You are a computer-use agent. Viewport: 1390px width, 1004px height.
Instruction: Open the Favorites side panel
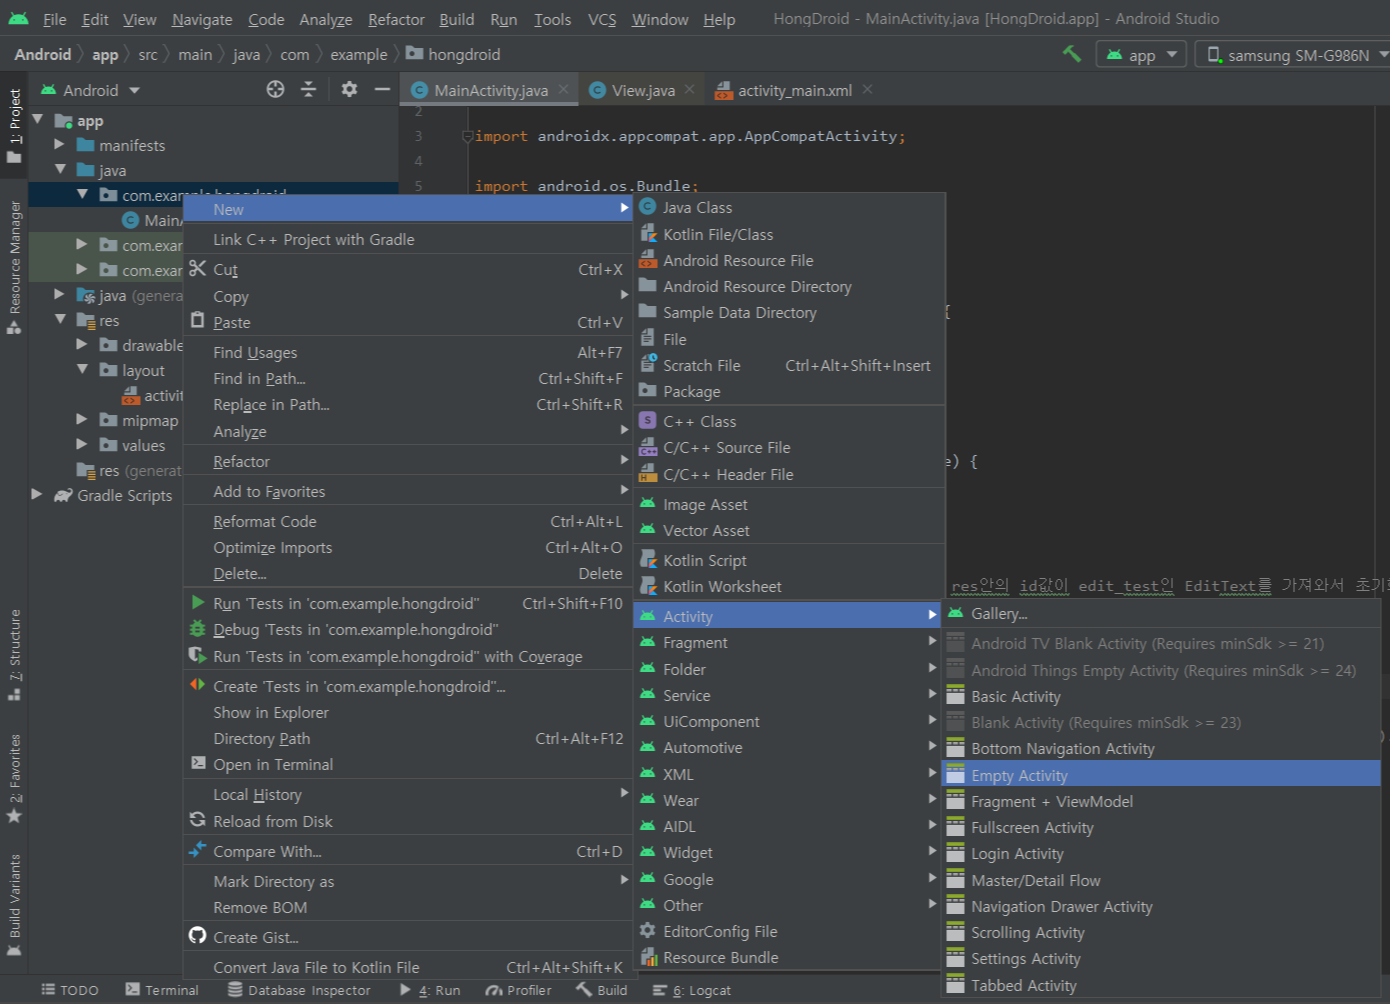click(x=14, y=778)
